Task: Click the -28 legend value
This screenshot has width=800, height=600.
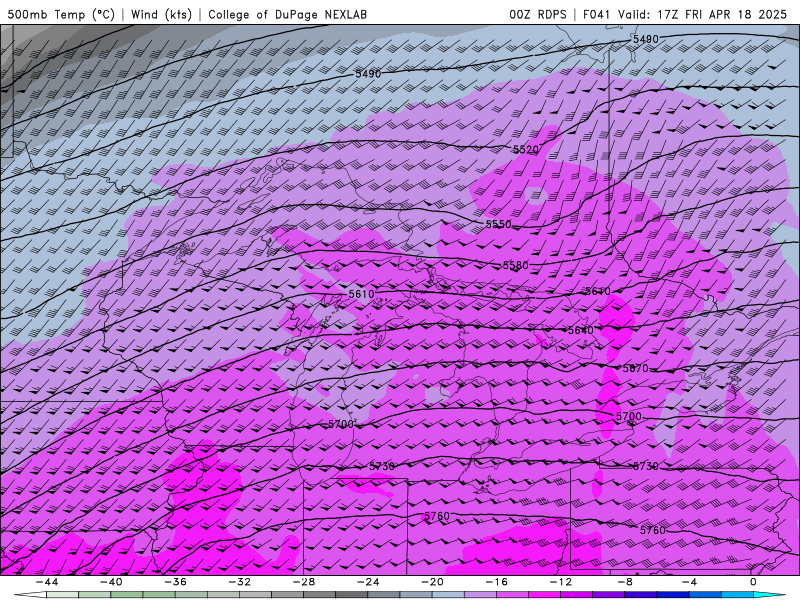Action: point(304,582)
